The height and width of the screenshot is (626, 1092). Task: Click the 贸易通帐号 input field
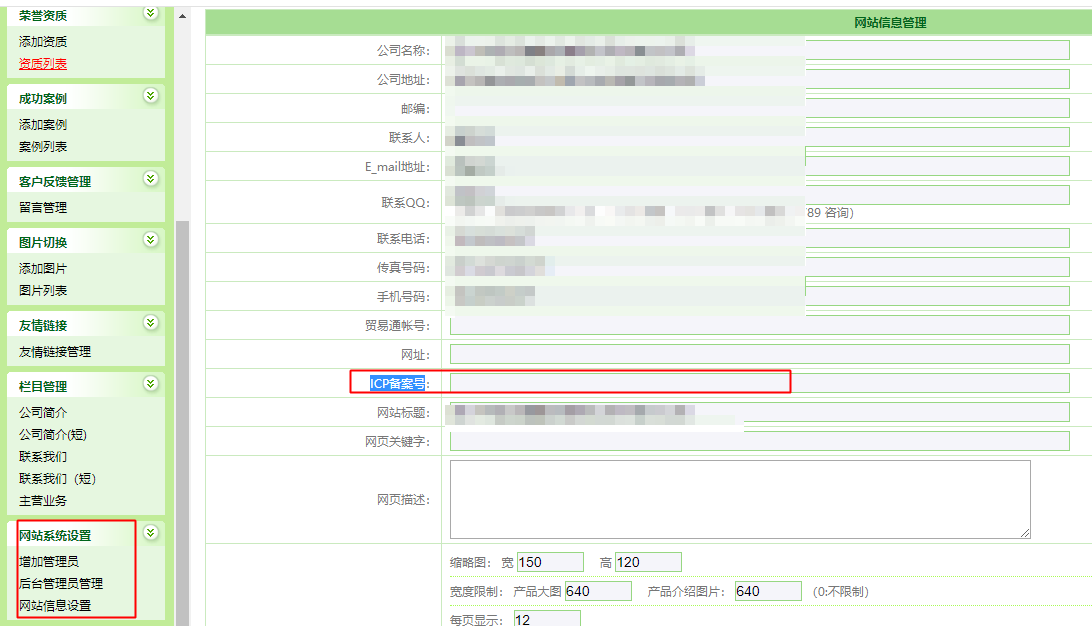759,325
